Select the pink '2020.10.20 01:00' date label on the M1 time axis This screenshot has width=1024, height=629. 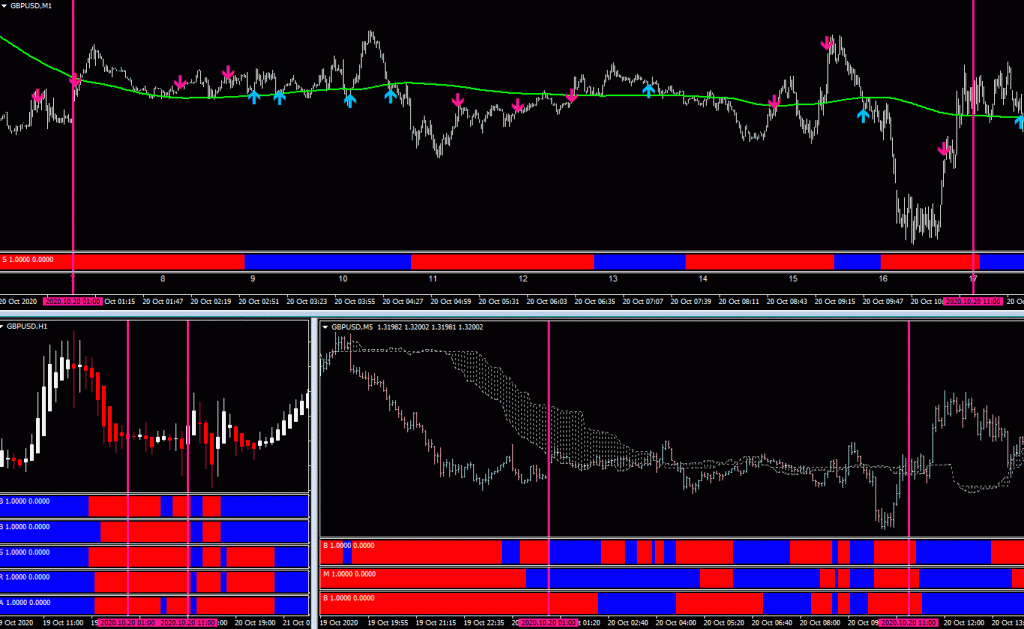click(72, 302)
